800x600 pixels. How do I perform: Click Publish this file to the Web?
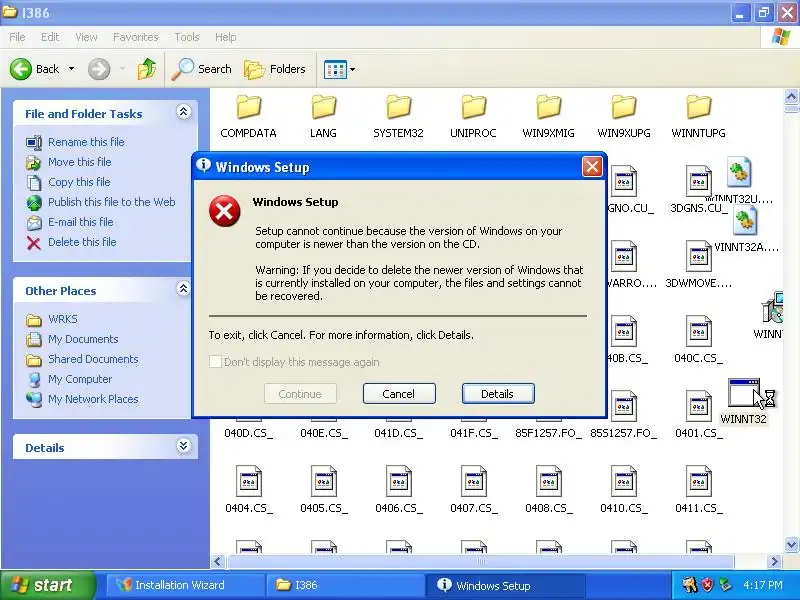(x=112, y=202)
